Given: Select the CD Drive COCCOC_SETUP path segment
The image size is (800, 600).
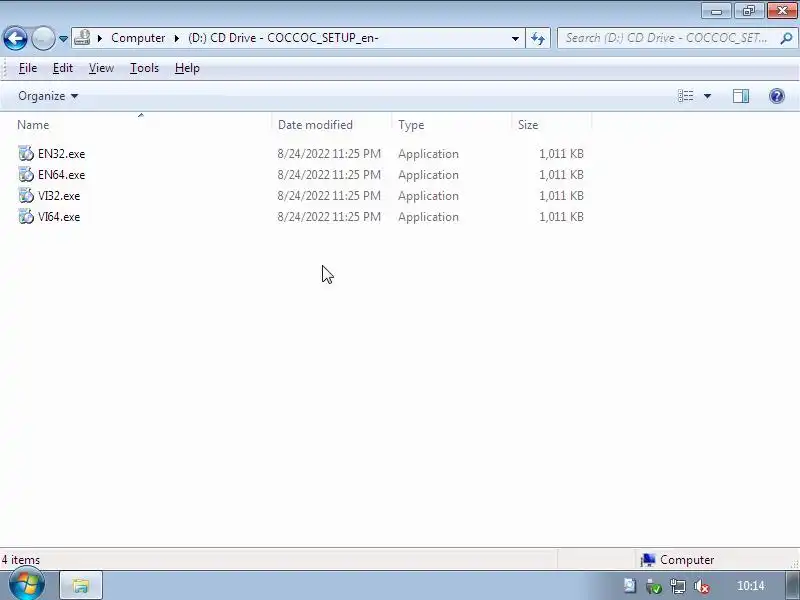Looking at the screenshot, I should tap(283, 38).
